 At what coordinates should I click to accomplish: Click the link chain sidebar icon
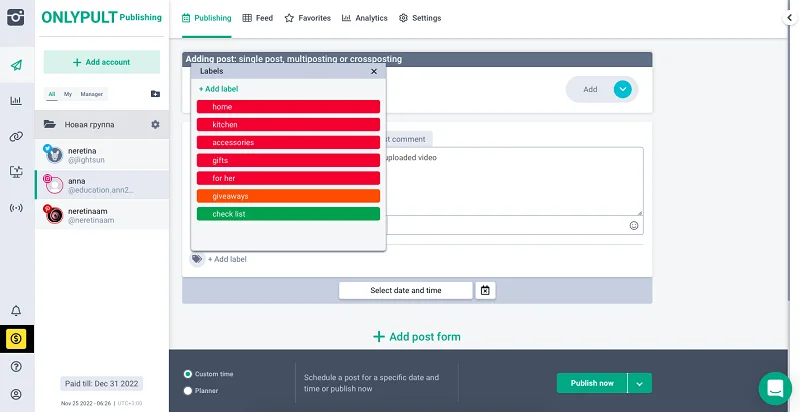[16, 136]
